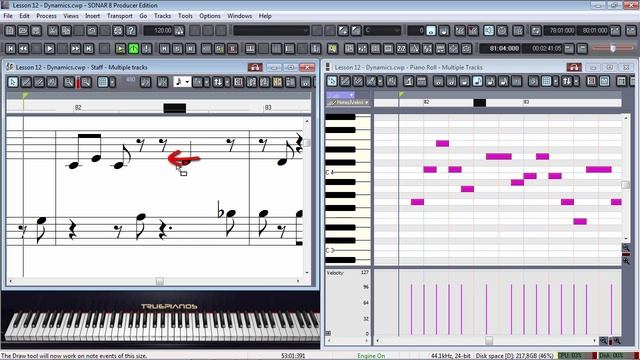Open a project with folder icon

click(23, 31)
